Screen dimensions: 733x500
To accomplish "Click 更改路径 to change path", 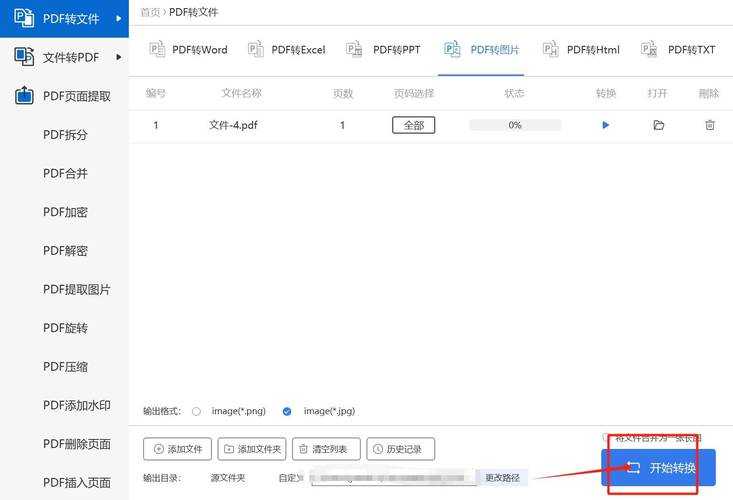I will pyautogui.click(x=503, y=478).
